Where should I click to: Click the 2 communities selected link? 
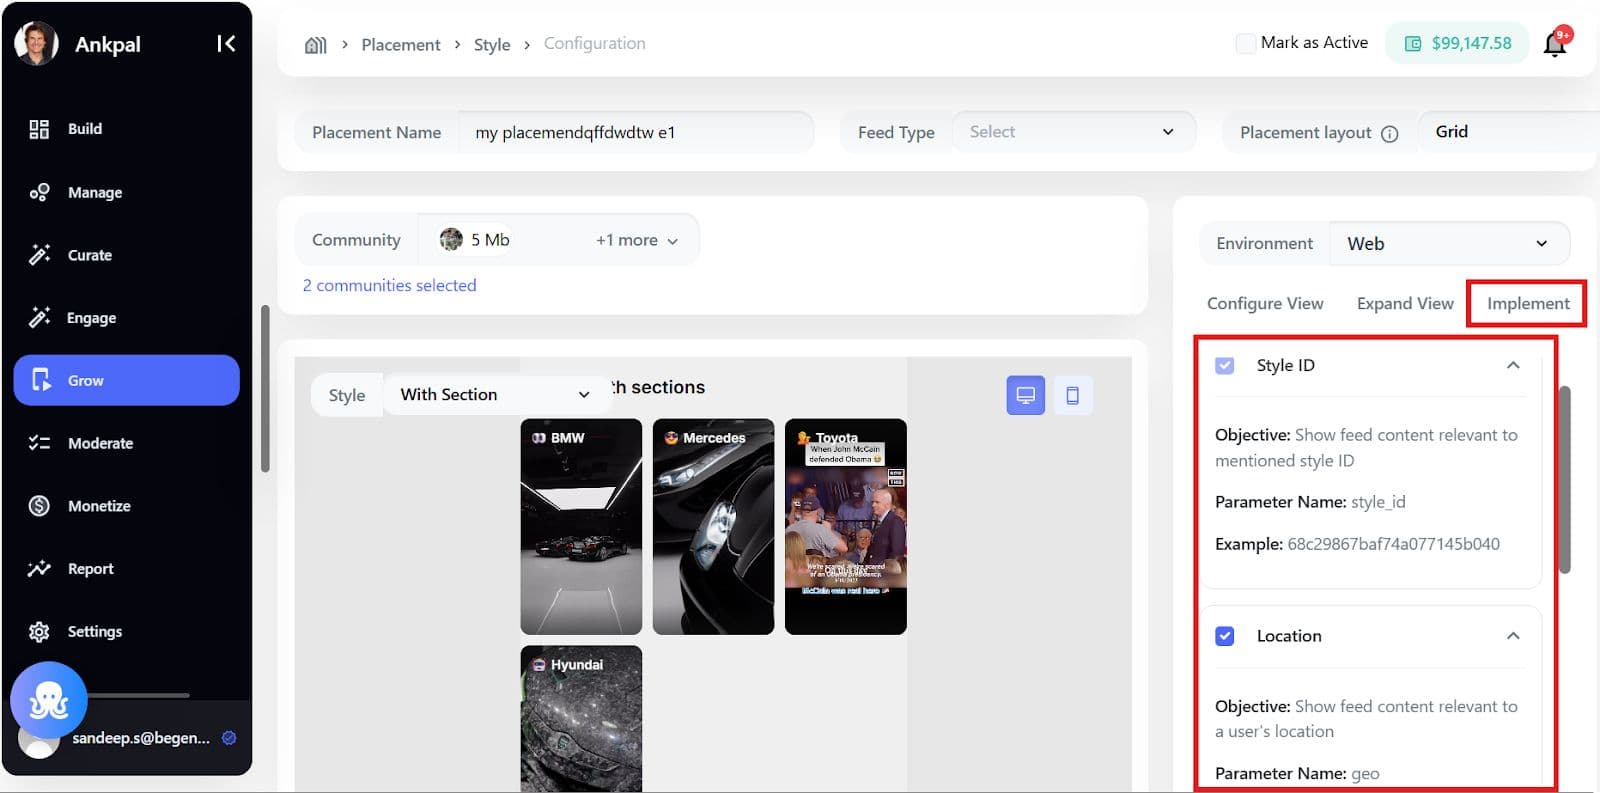pos(389,285)
